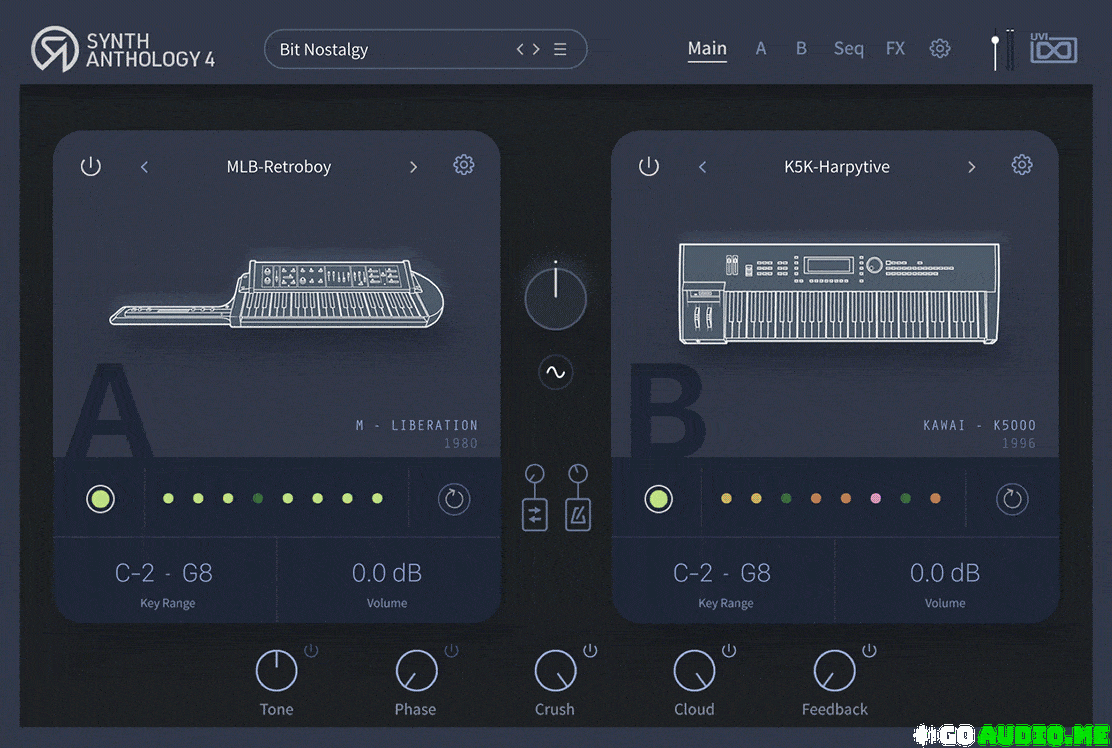Click layer B volume 0.0 dB value
The height and width of the screenshot is (748, 1112).
(x=945, y=573)
